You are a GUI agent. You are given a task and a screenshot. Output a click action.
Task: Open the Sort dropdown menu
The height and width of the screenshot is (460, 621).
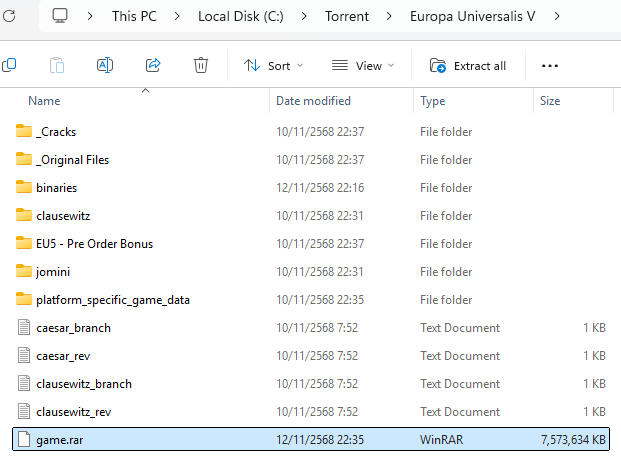(273, 65)
